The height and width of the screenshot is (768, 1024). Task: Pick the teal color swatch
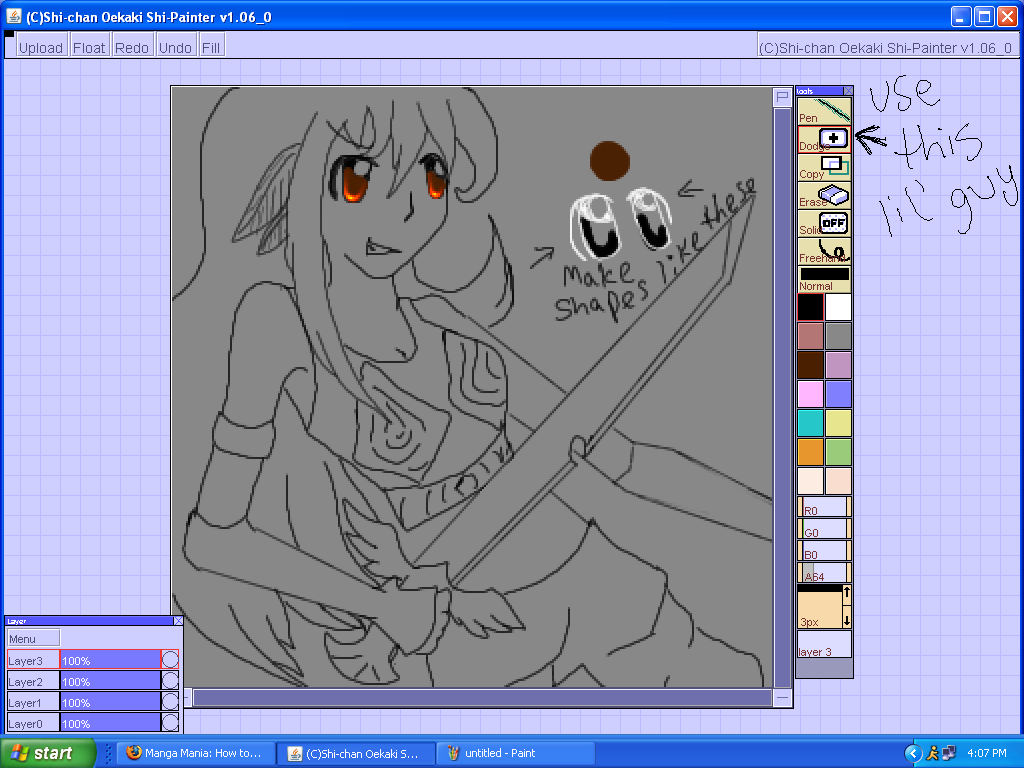(x=810, y=423)
